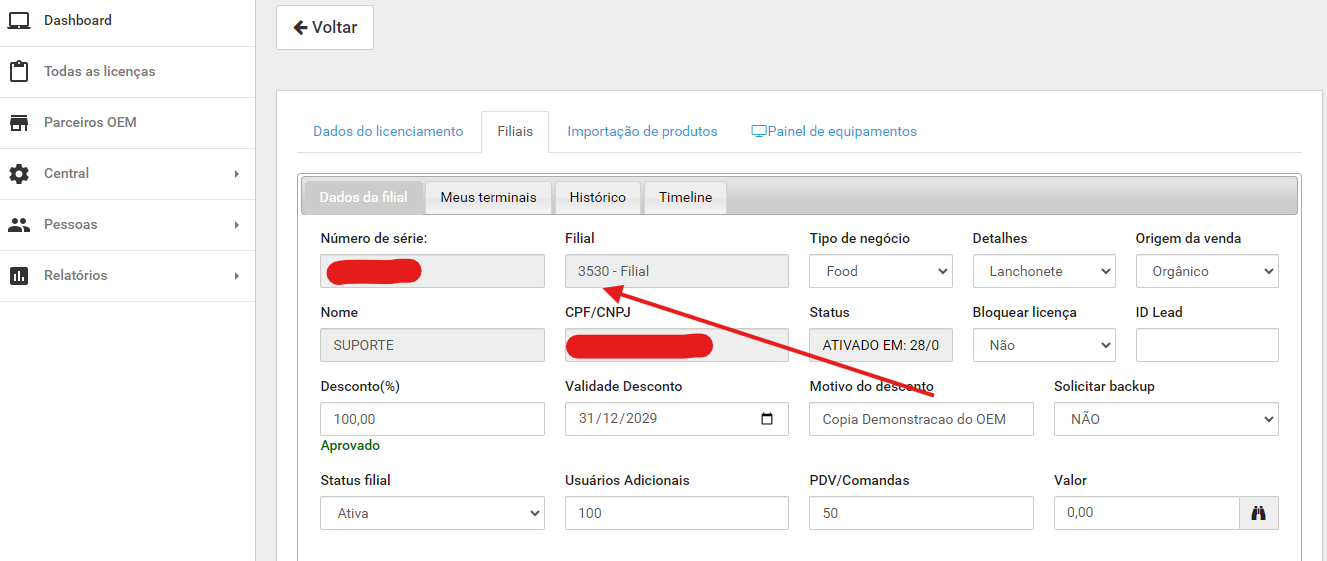Expand the Relatórios submenu arrow
The height and width of the screenshot is (561, 1327).
237,276
